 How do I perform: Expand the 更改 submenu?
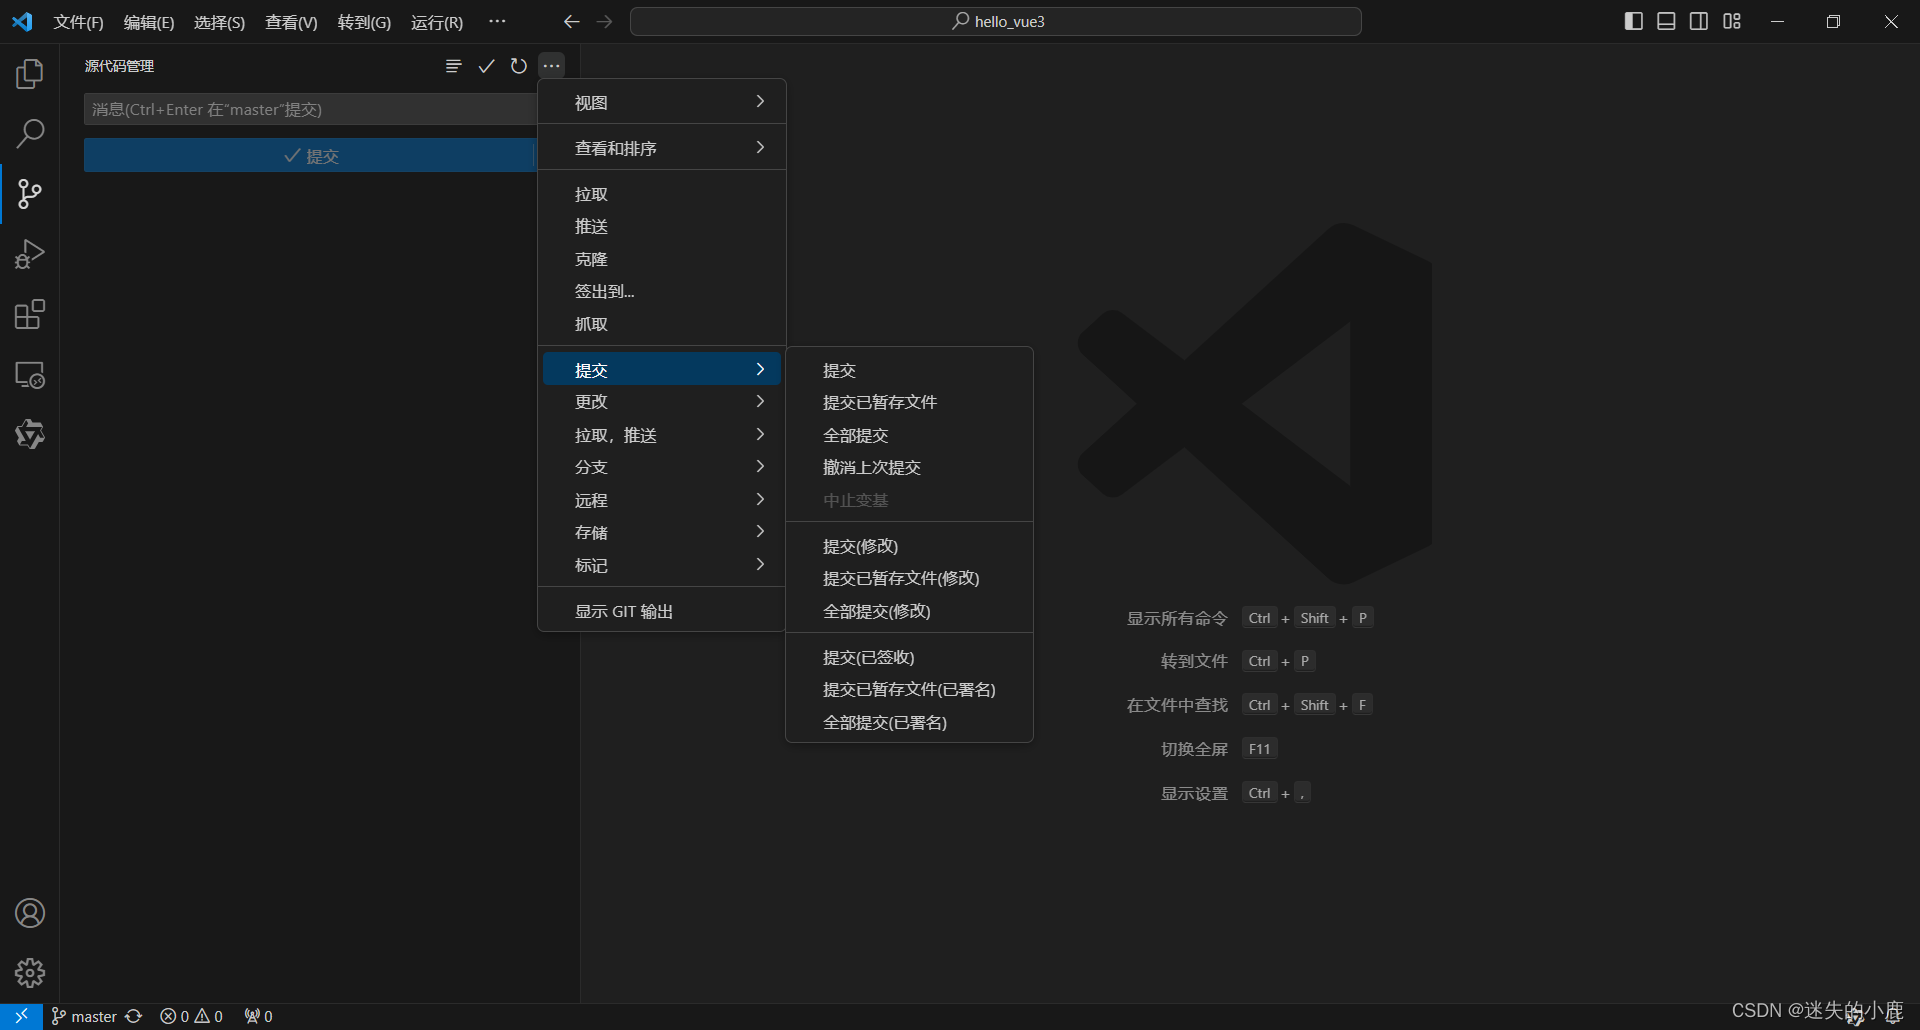[x=662, y=401]
